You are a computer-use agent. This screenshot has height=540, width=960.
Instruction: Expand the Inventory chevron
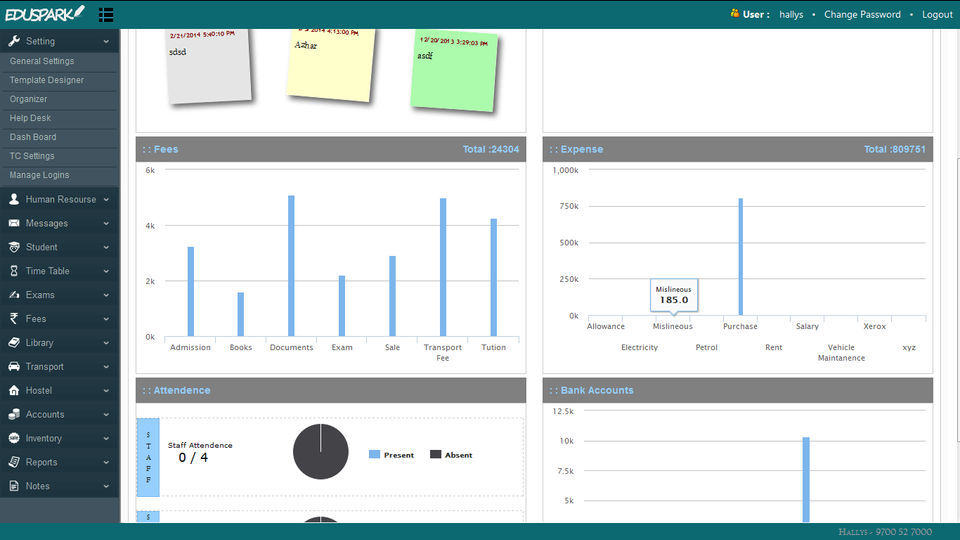106,438
